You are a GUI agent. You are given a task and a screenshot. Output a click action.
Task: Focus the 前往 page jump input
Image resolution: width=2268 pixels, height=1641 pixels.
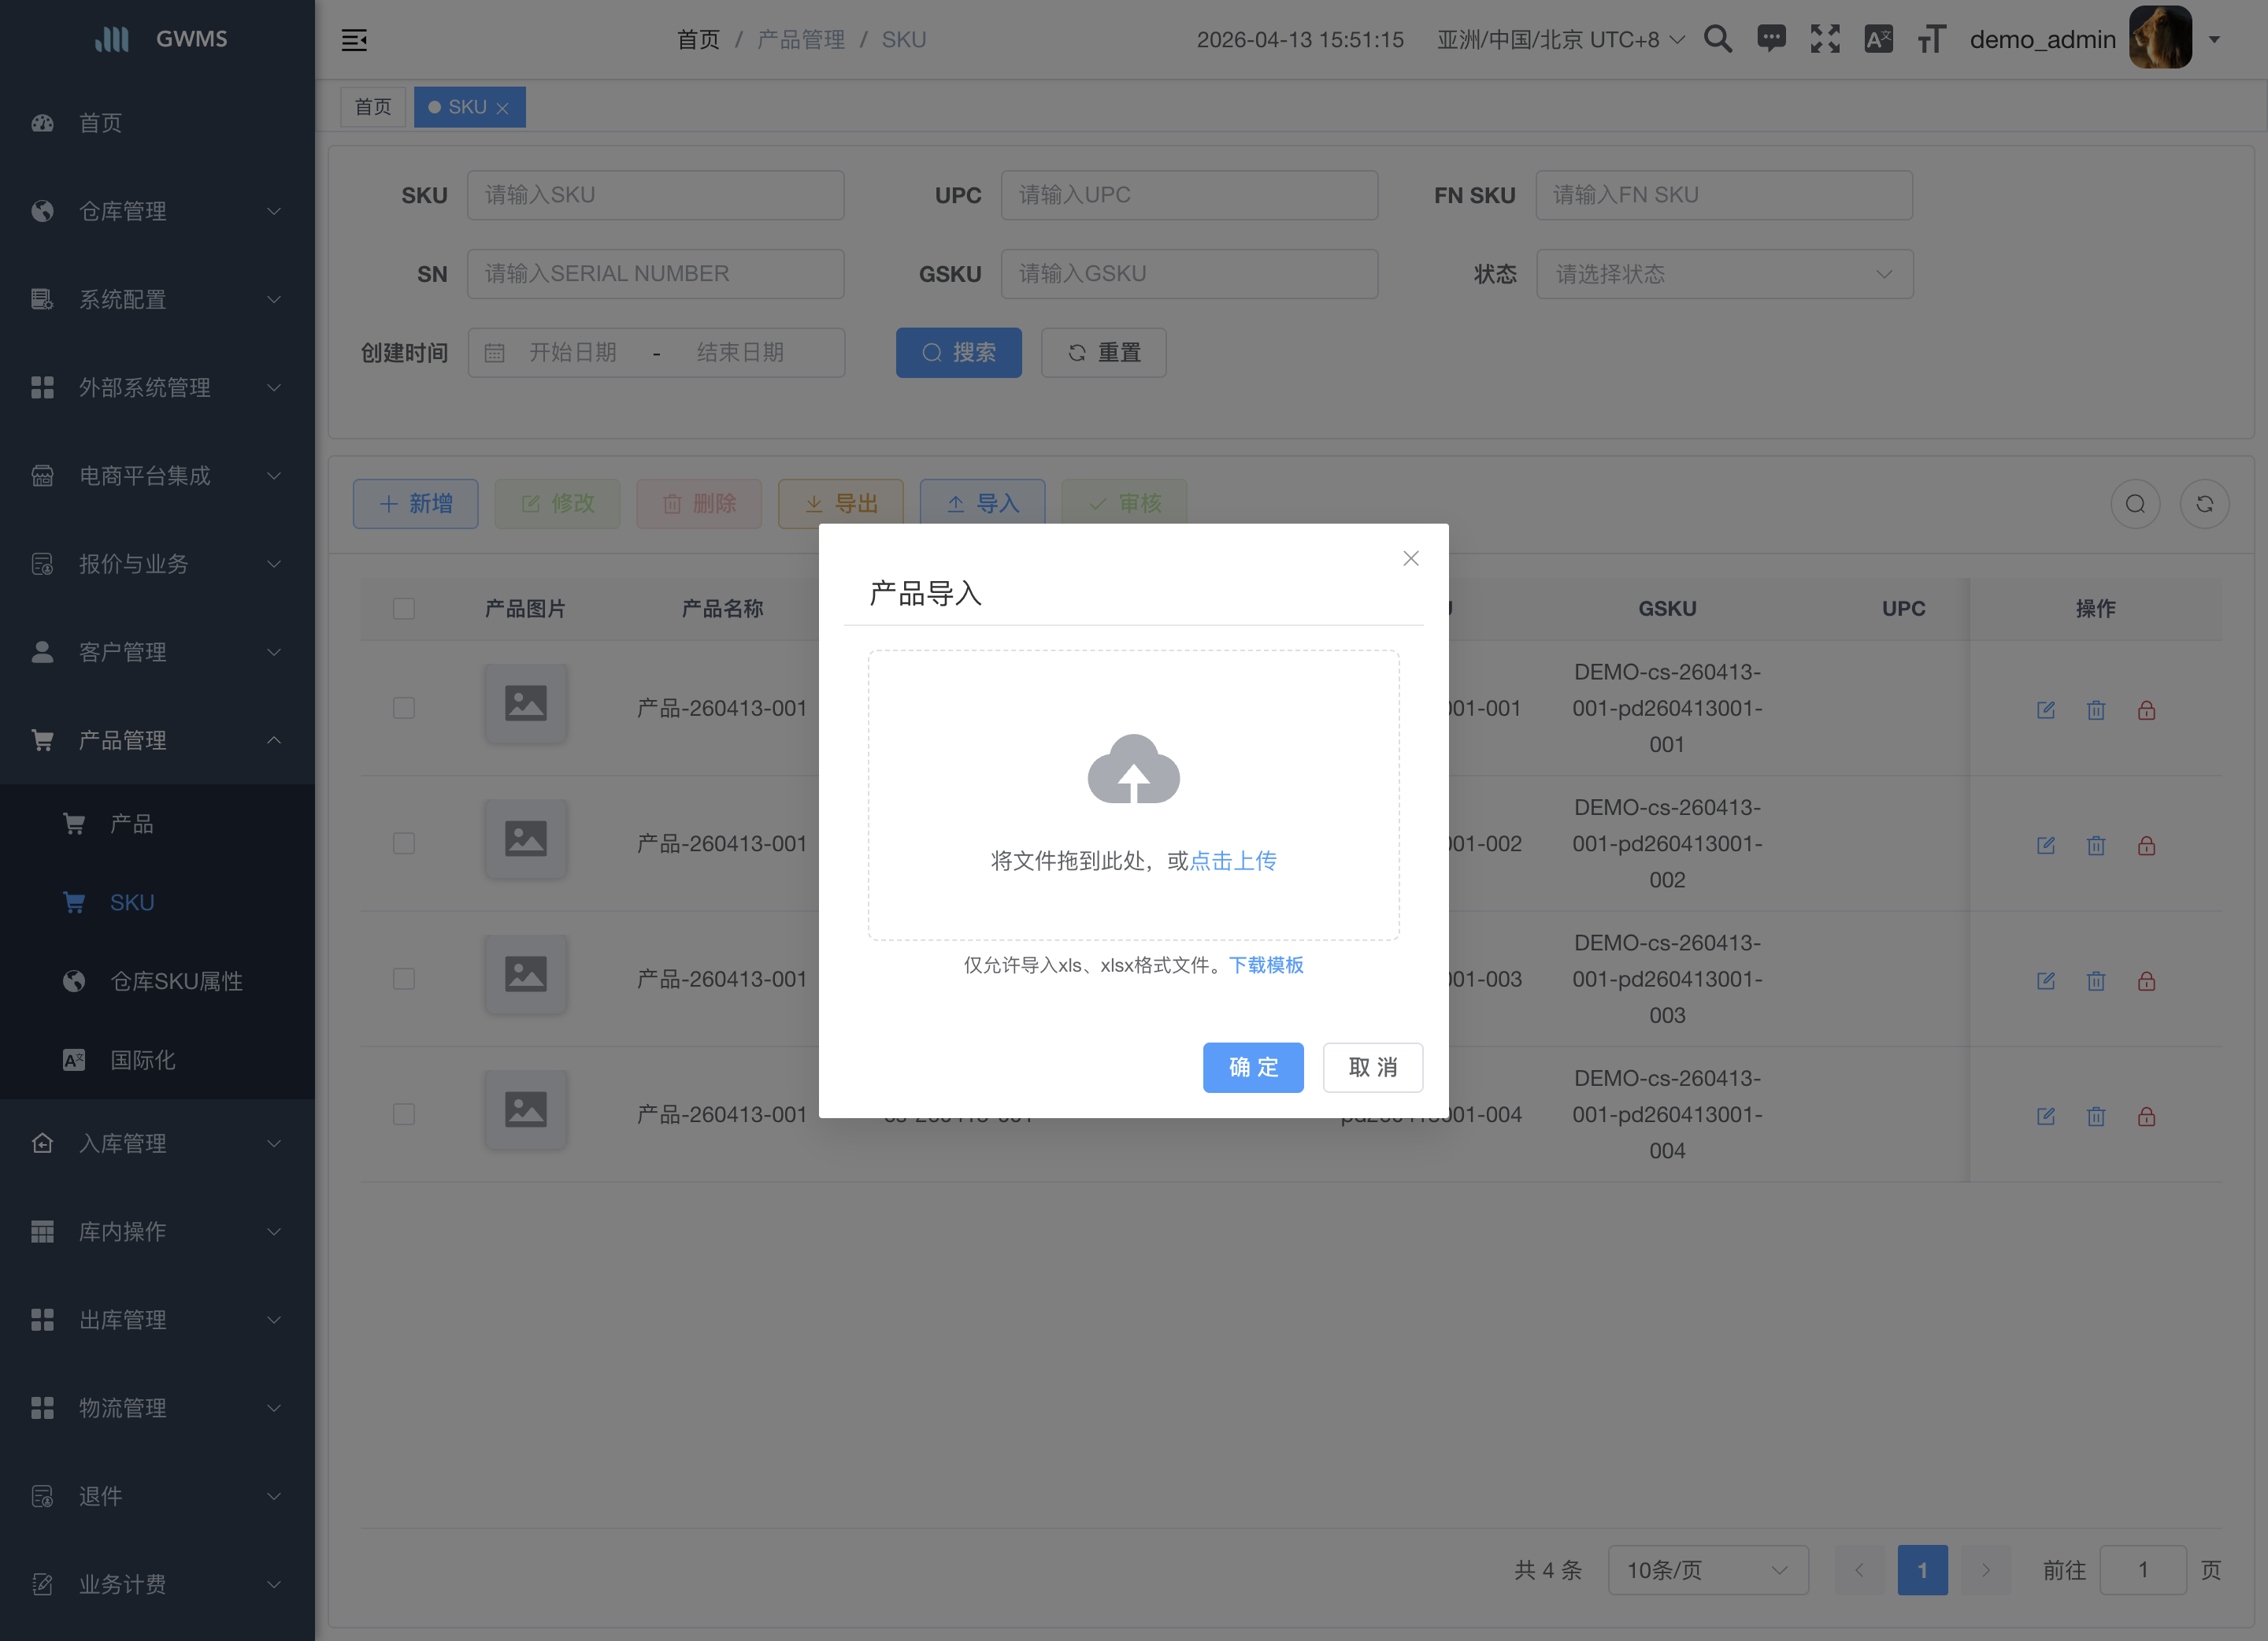click(x=2142, y=1570)
